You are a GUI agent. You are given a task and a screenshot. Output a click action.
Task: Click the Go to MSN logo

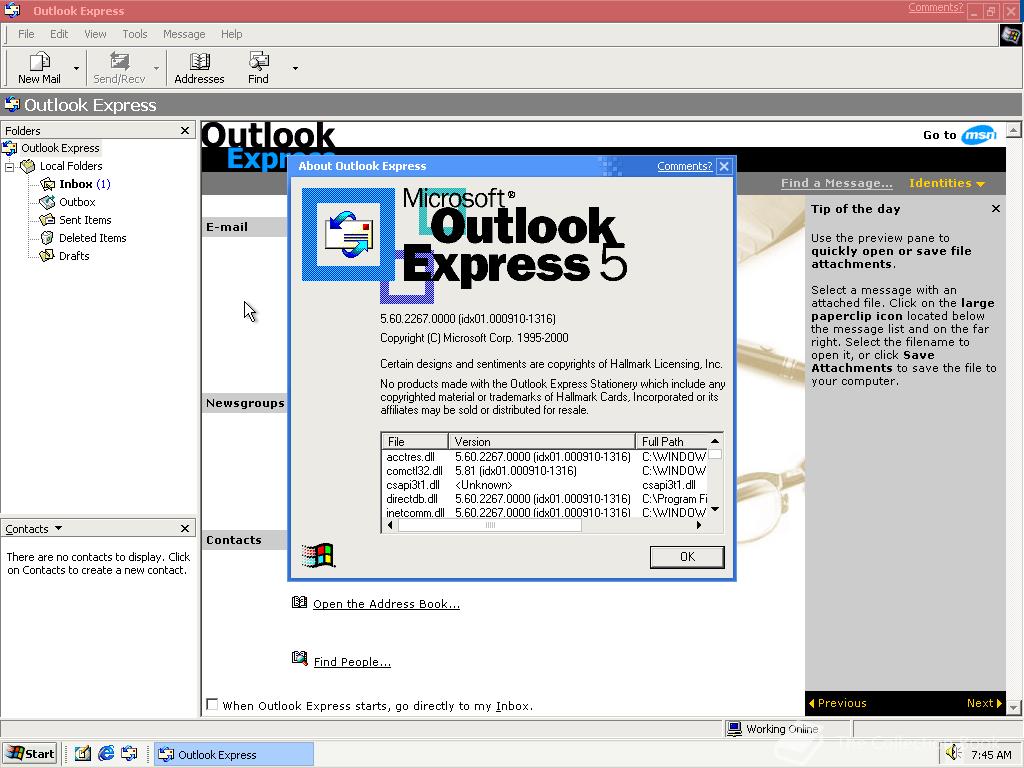click(x=978, y=135)
